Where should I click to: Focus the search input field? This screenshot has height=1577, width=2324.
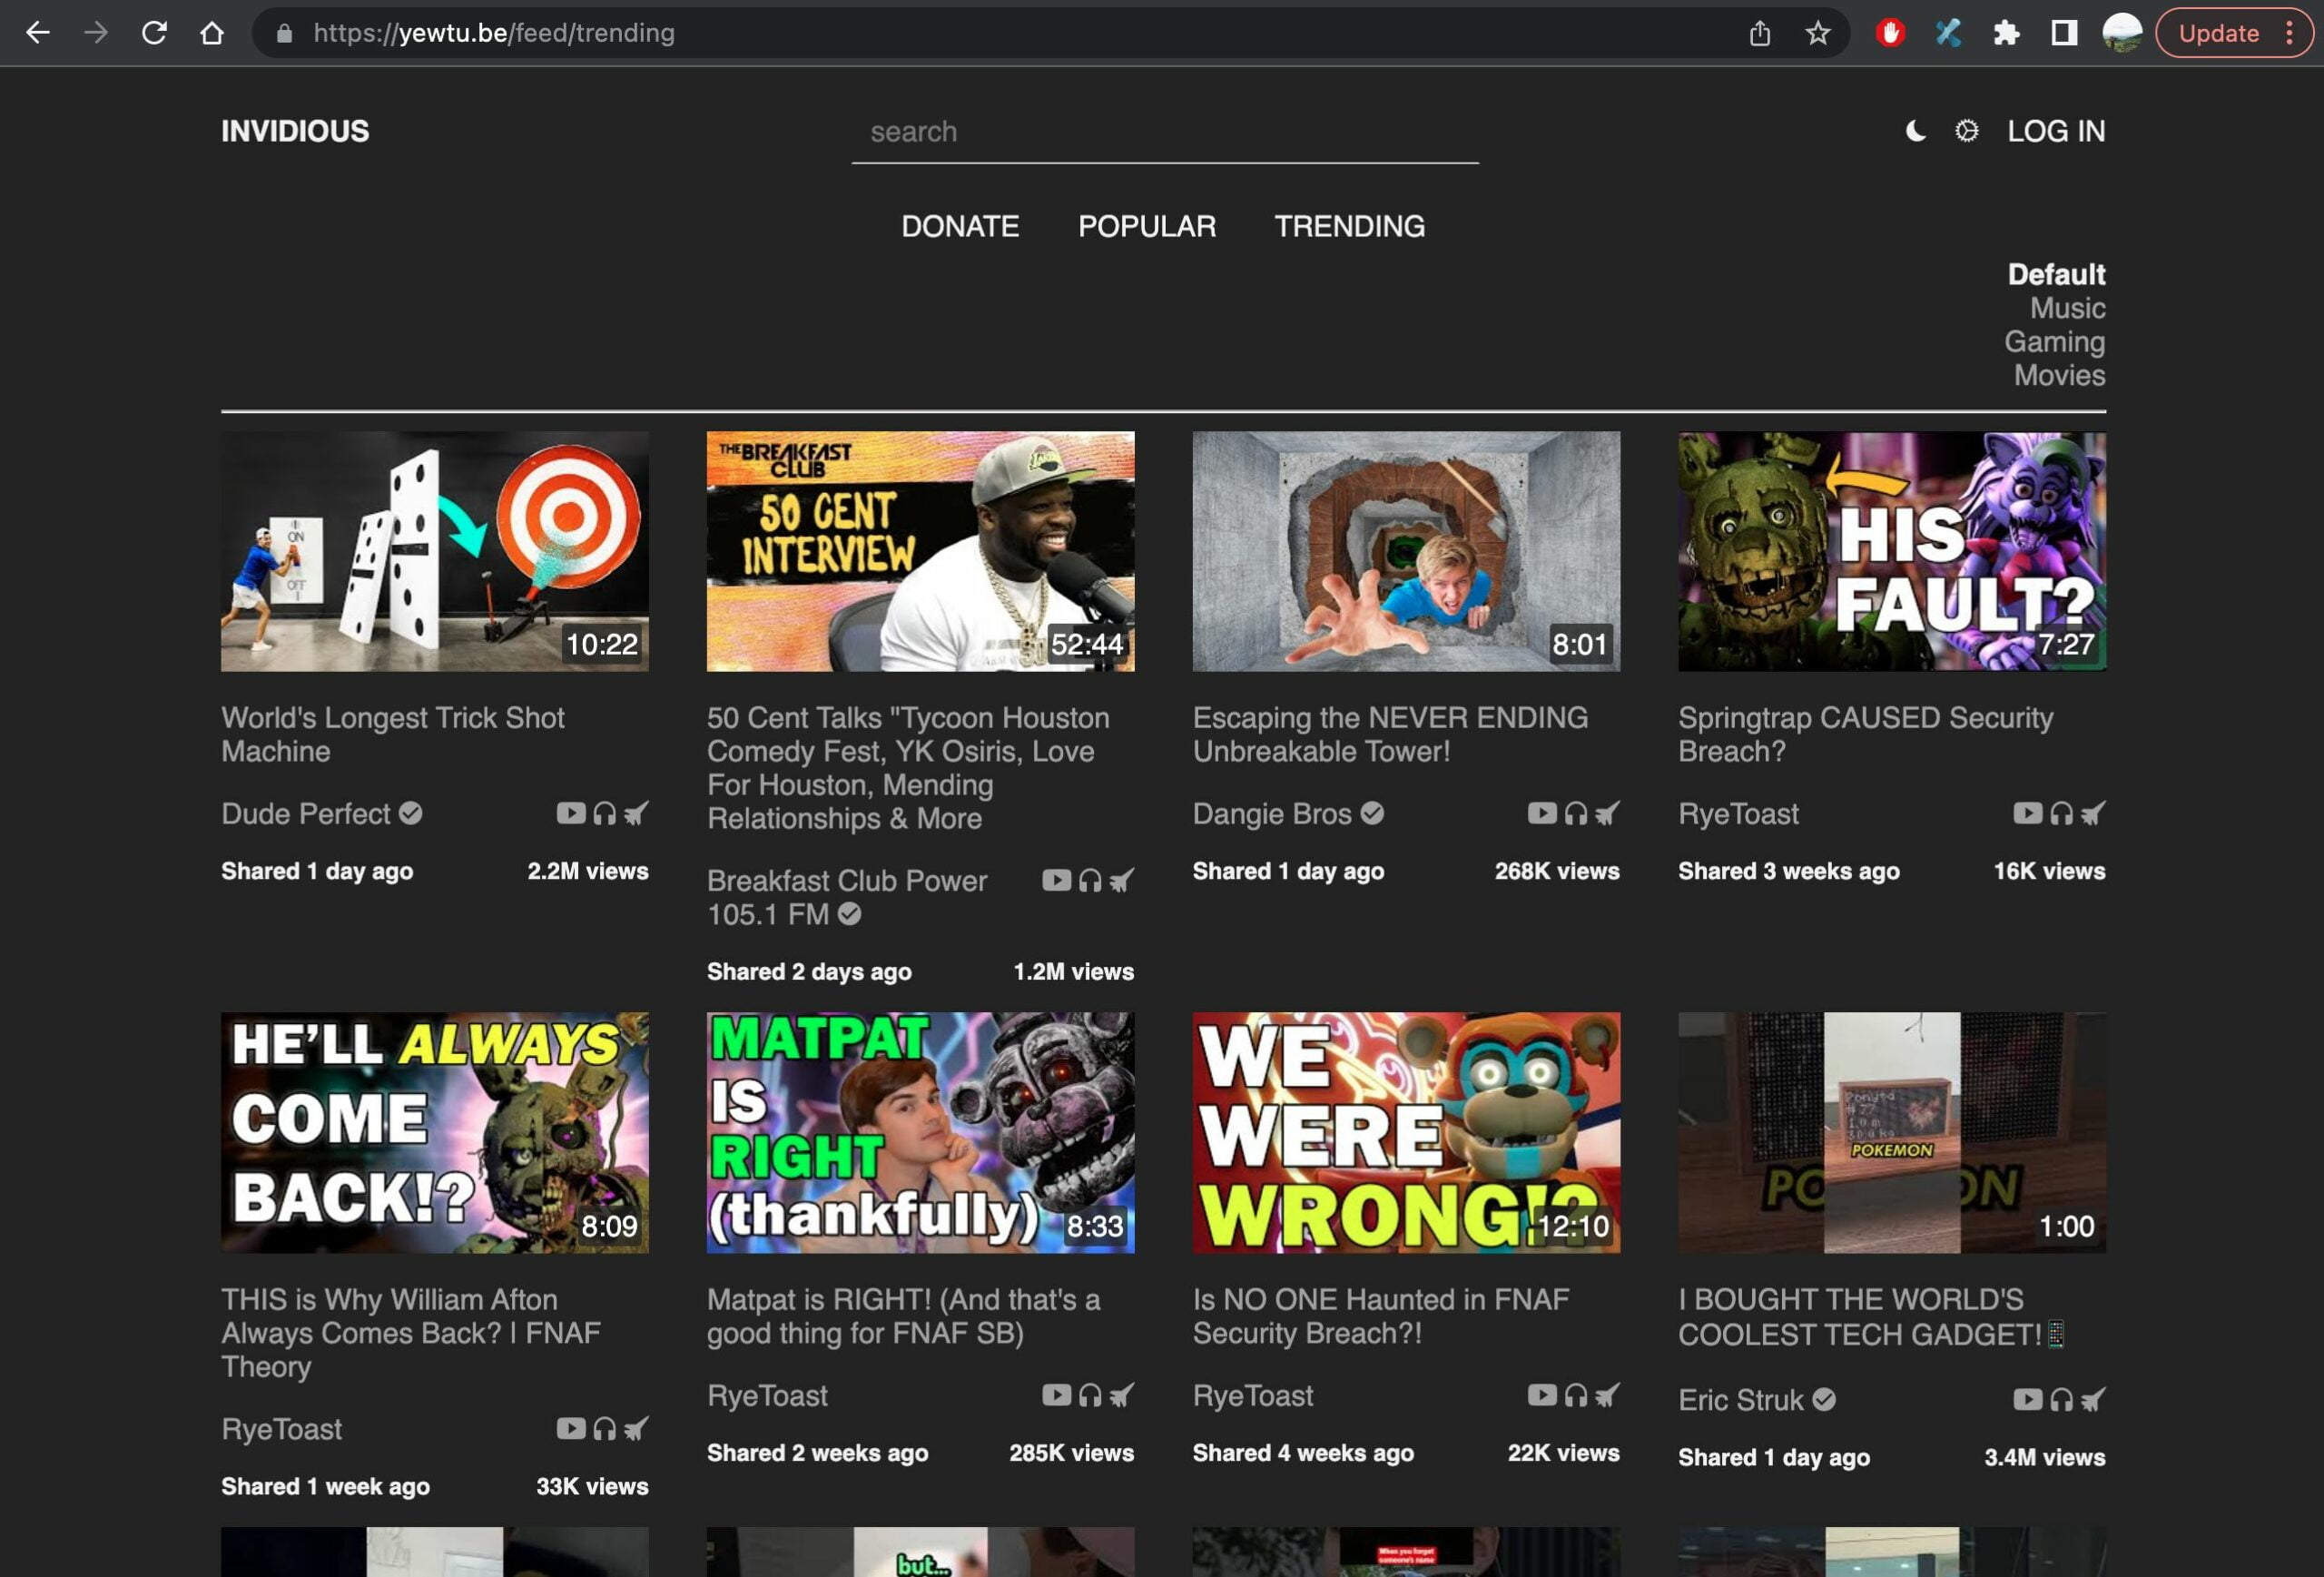[1165, 132]
